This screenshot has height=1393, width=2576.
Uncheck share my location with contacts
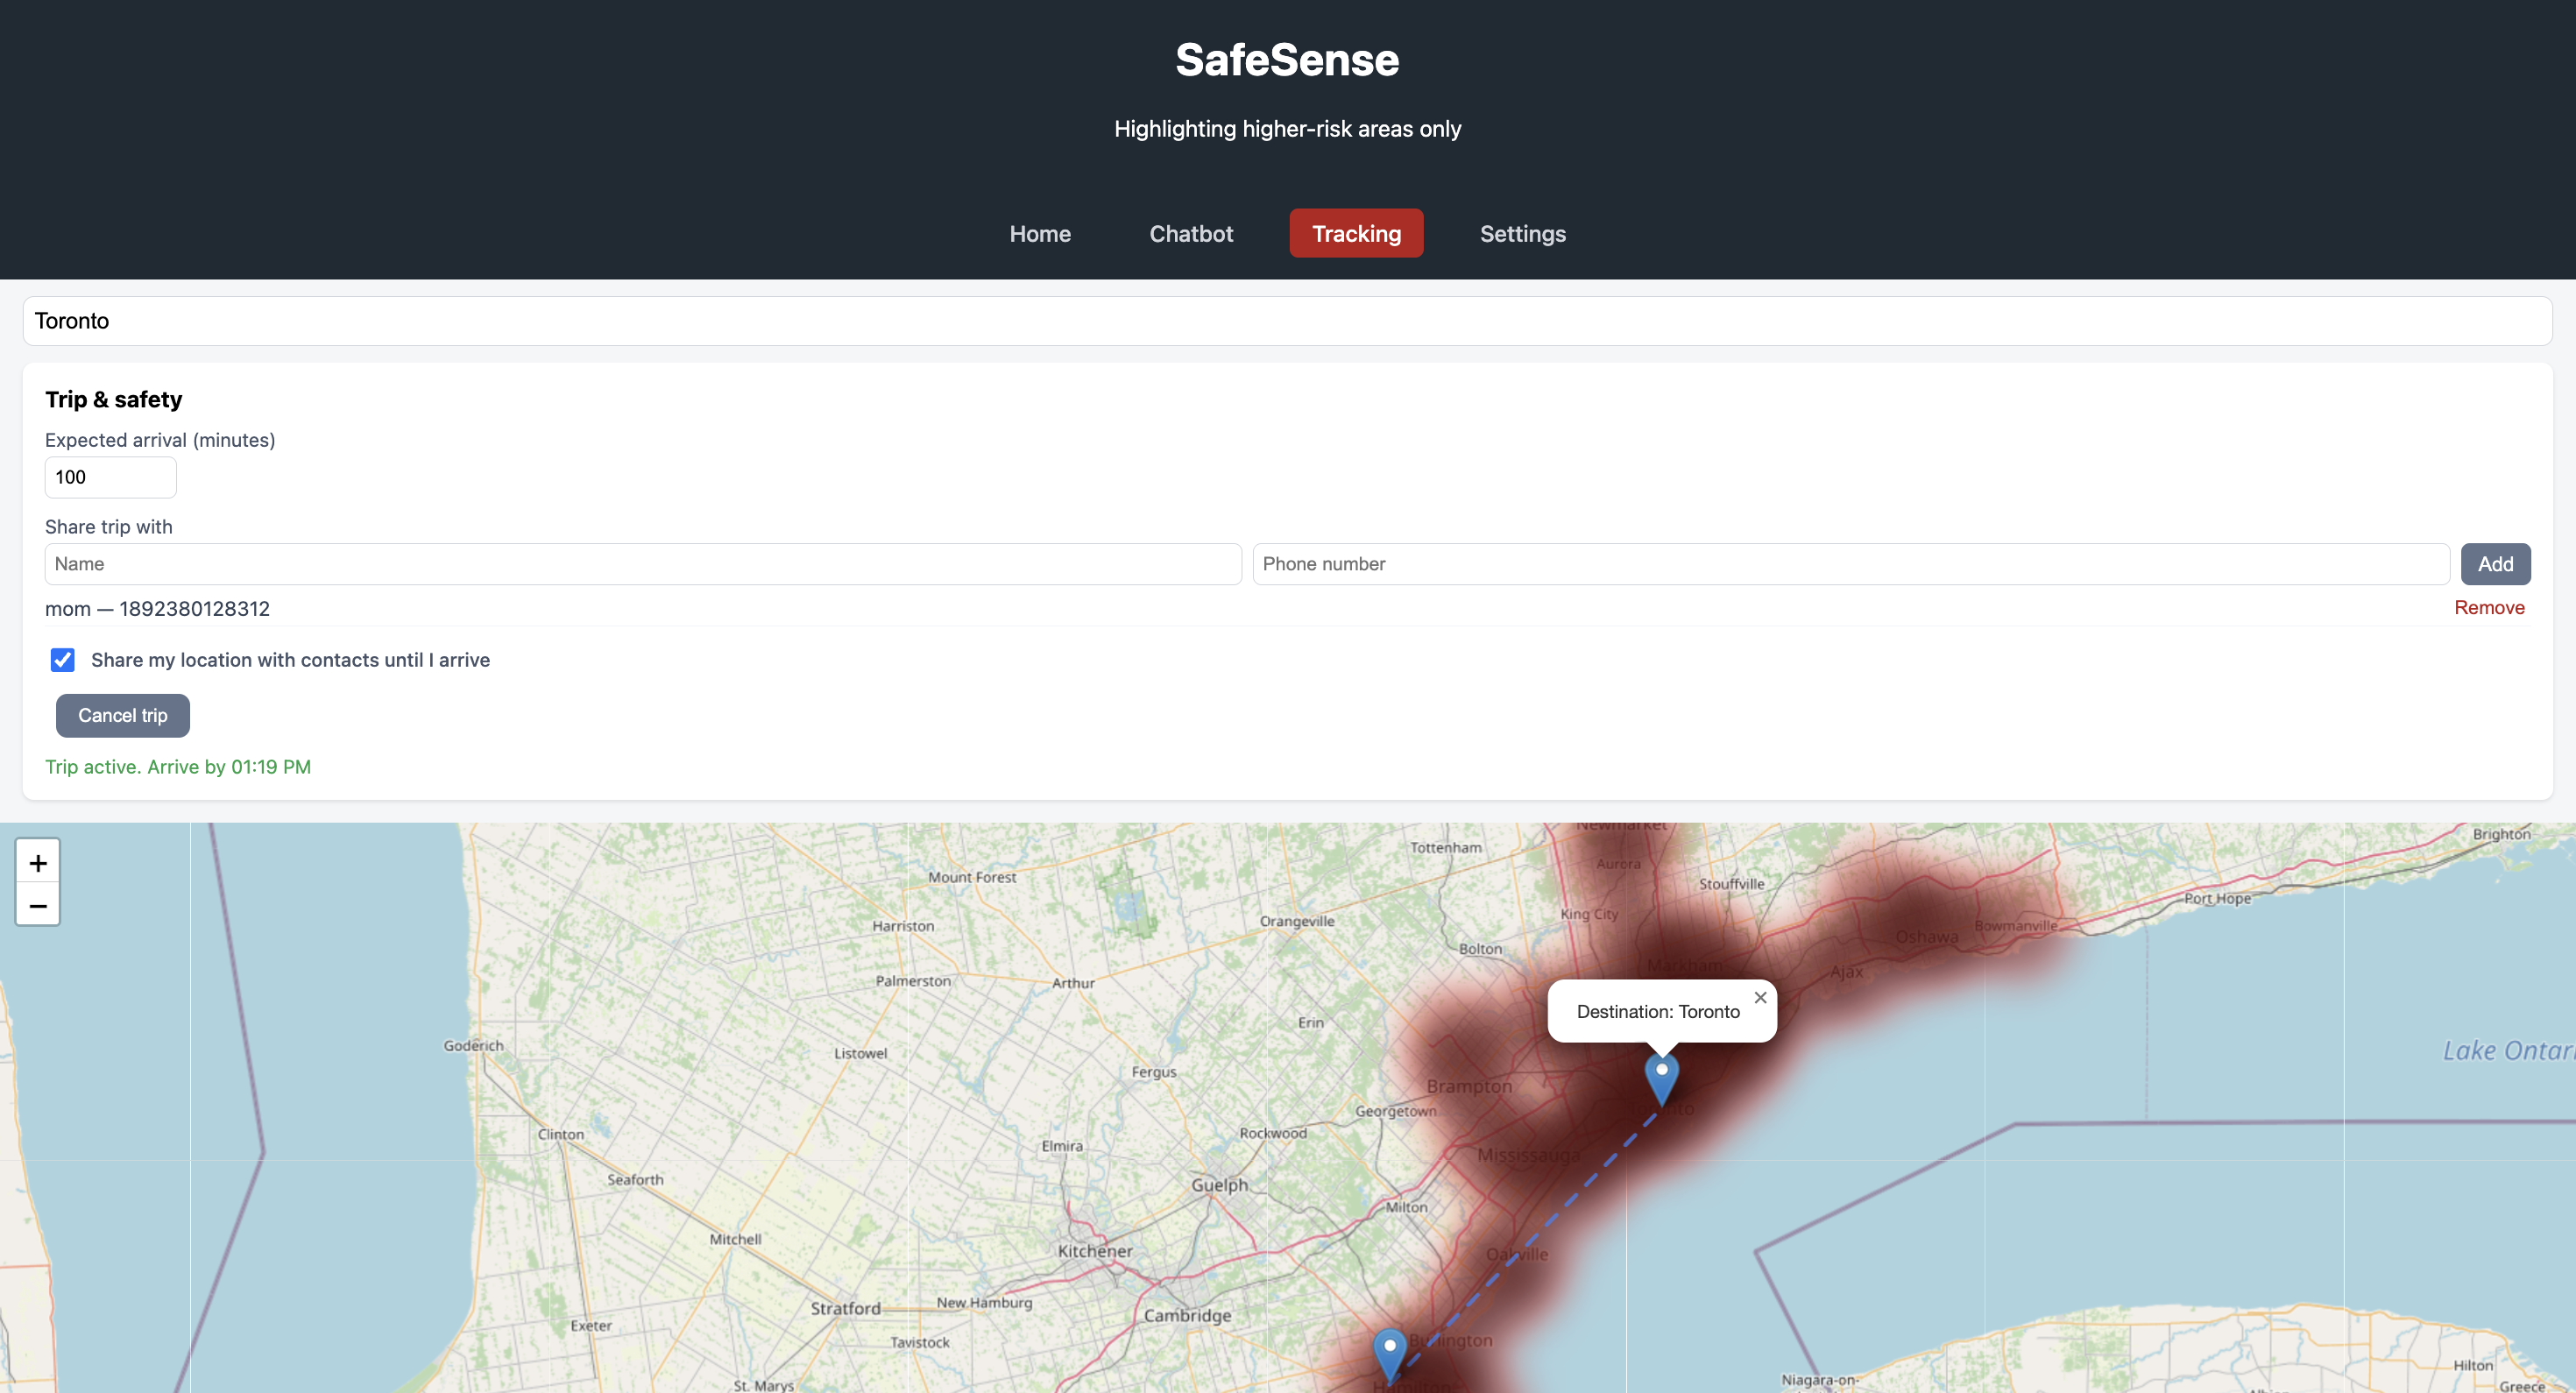tap(63, 660)
